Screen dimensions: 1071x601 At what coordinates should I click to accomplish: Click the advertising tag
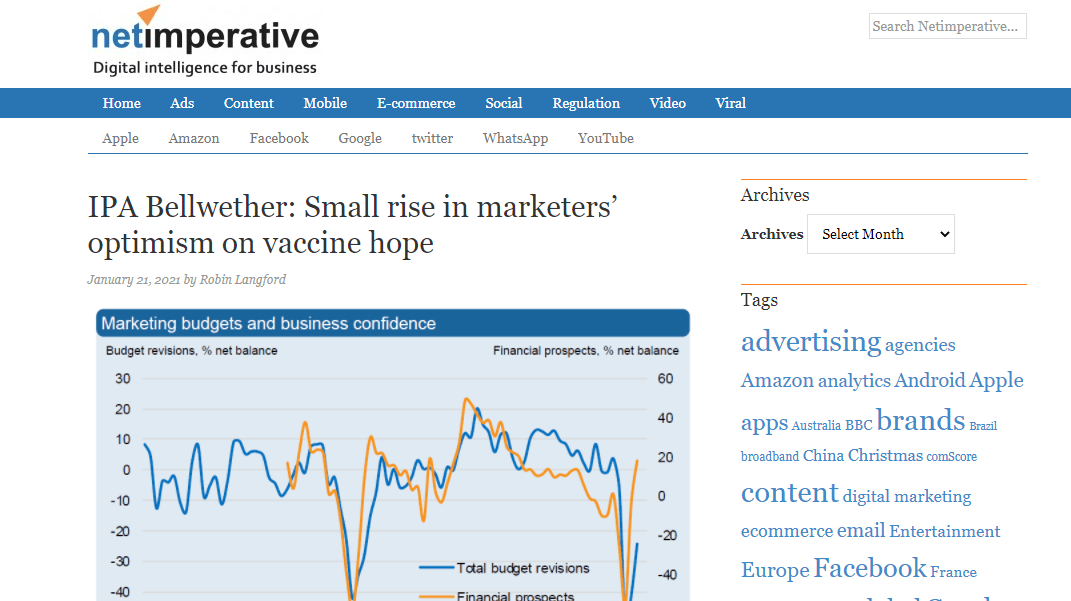[x=811, y=341]
